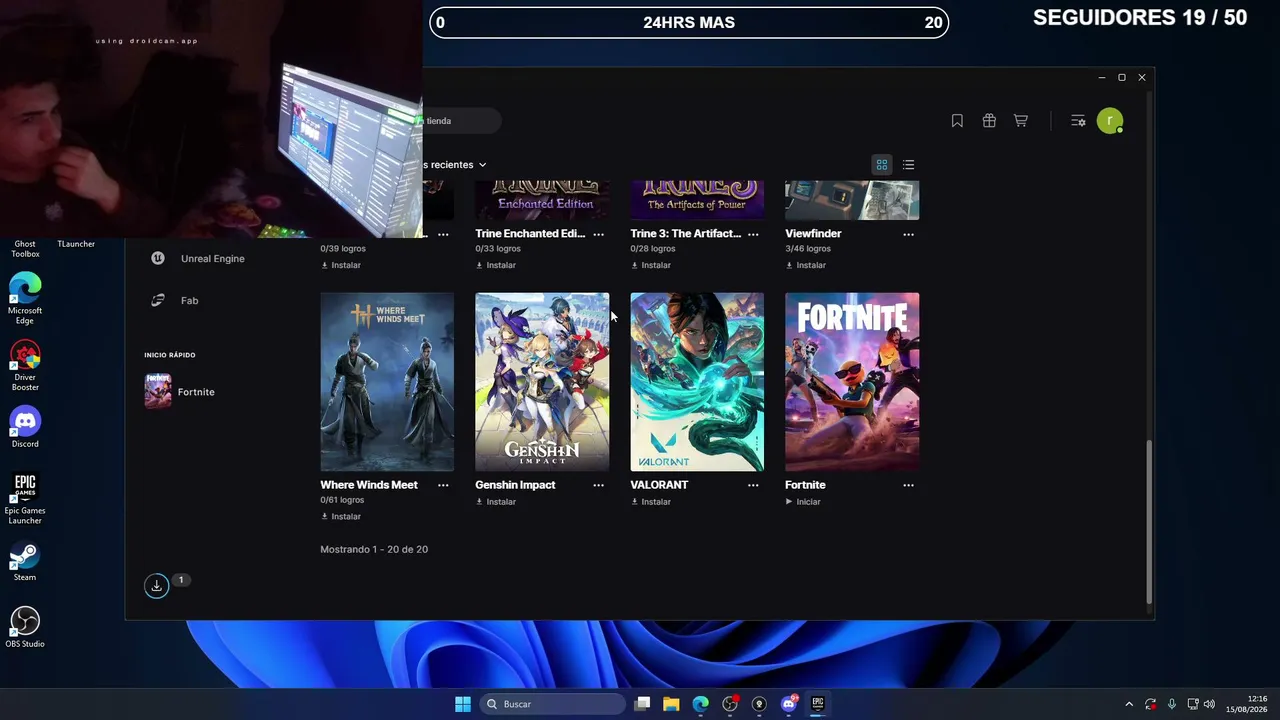Open the downloads icon in the sidebar
The image size is (1280, 720).
coord(156,586)
